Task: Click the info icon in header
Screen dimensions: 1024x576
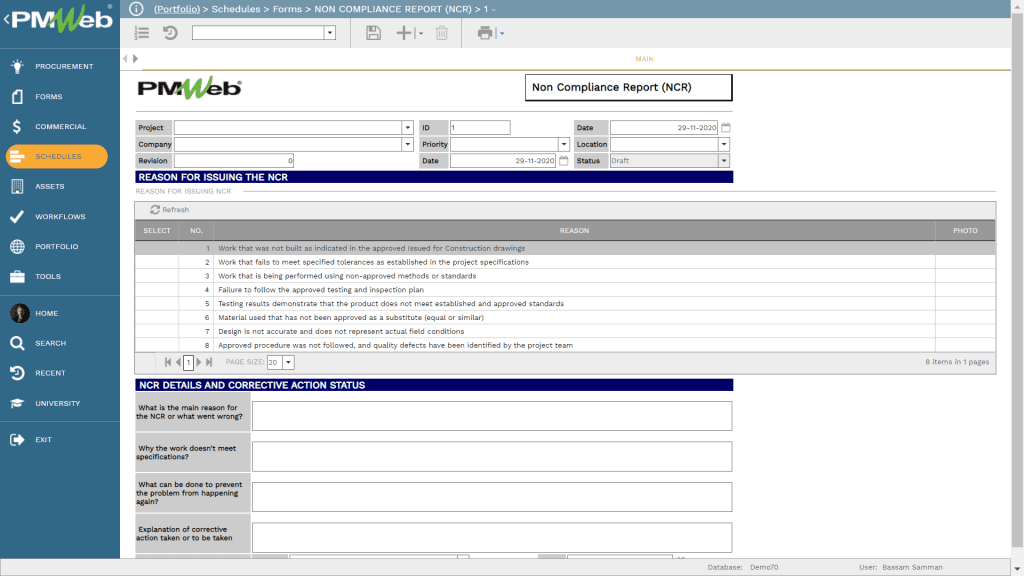Action: coord(136,9)
